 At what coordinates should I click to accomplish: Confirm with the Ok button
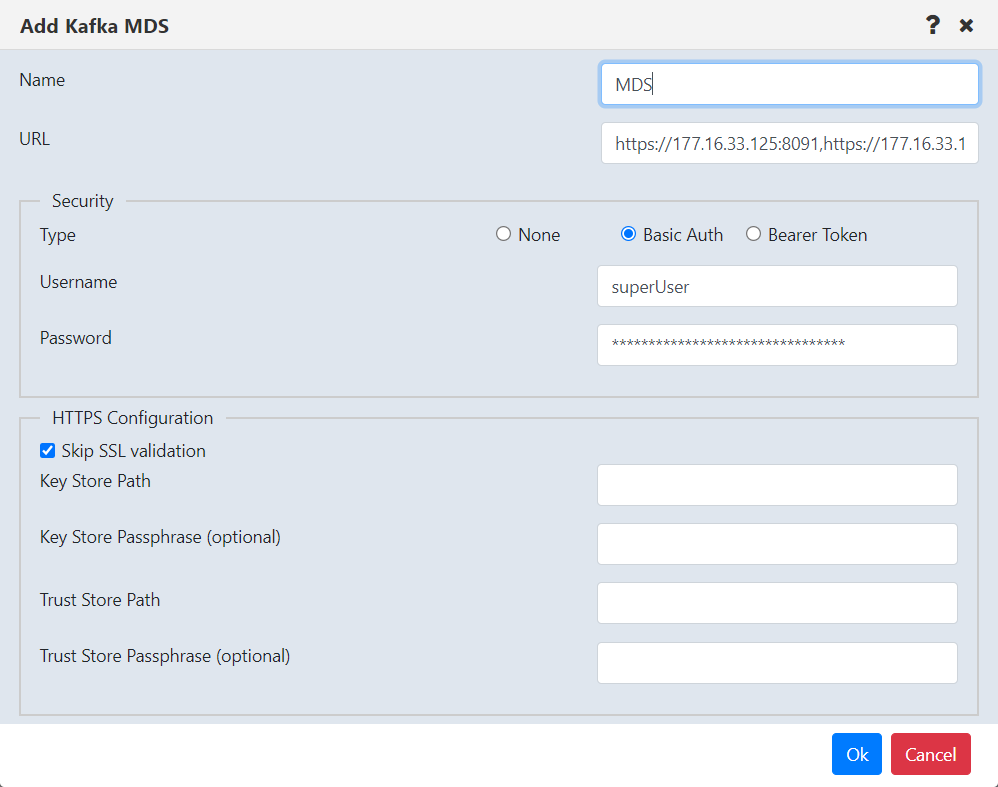point(857,754)
